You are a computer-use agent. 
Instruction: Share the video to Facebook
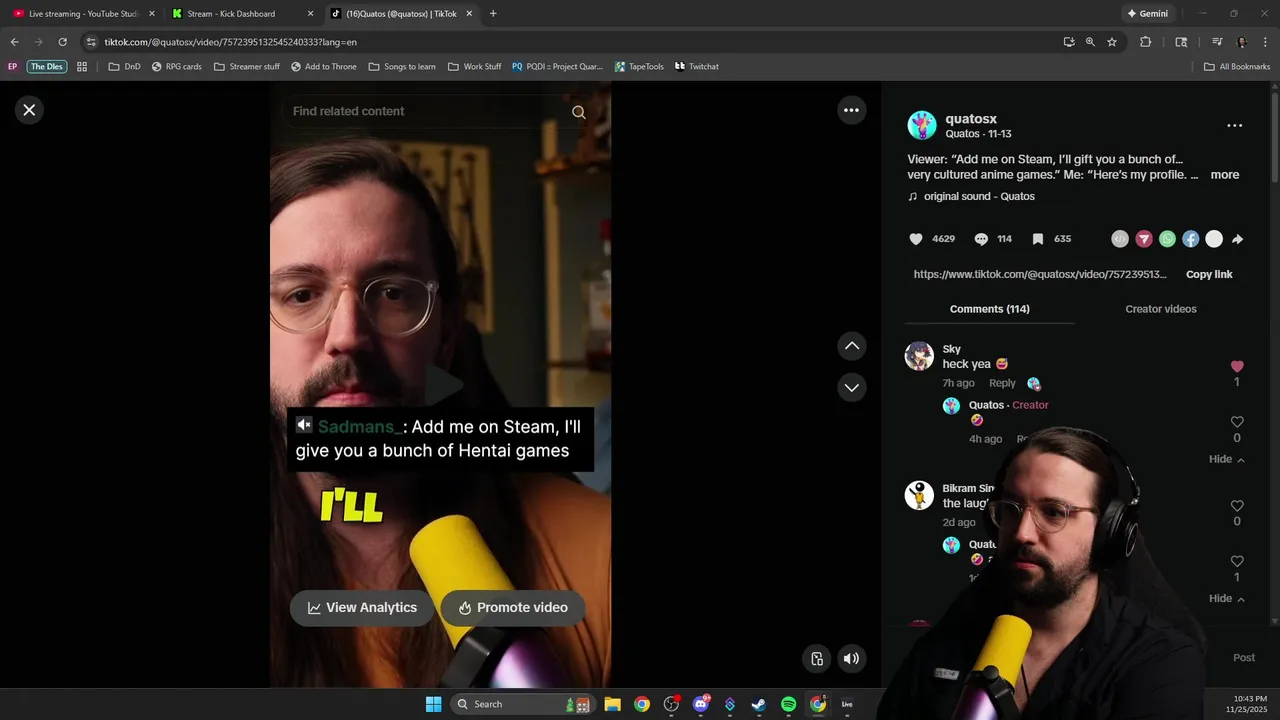point(1190,239)
